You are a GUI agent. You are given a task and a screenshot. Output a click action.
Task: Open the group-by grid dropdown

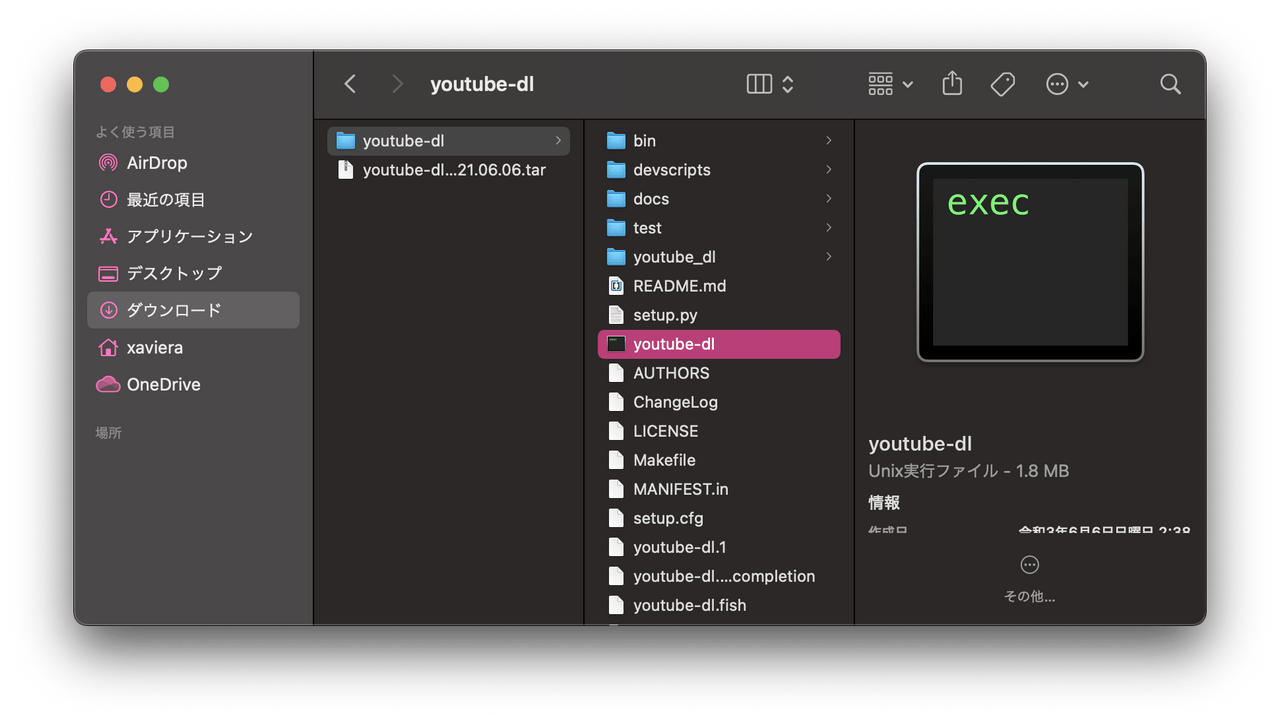(890, 84)
